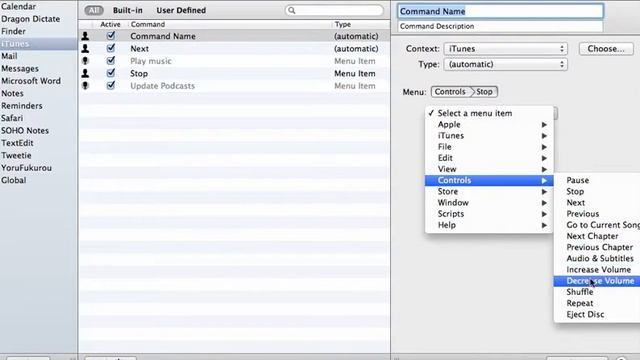The width and height of the screenshot is (640, 360).
Task: Click the user icon beside the Next command
Action: (85, 49)
